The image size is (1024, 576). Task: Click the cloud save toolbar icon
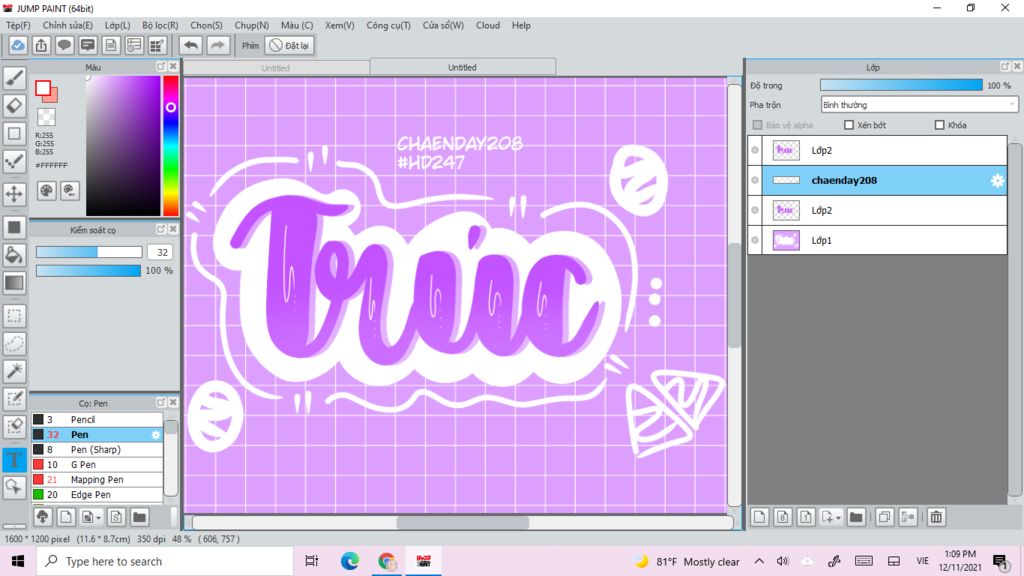(x=18, y=45)
